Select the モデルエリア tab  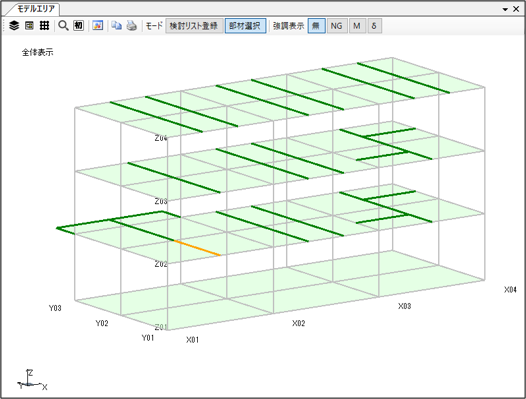(36, 9)
